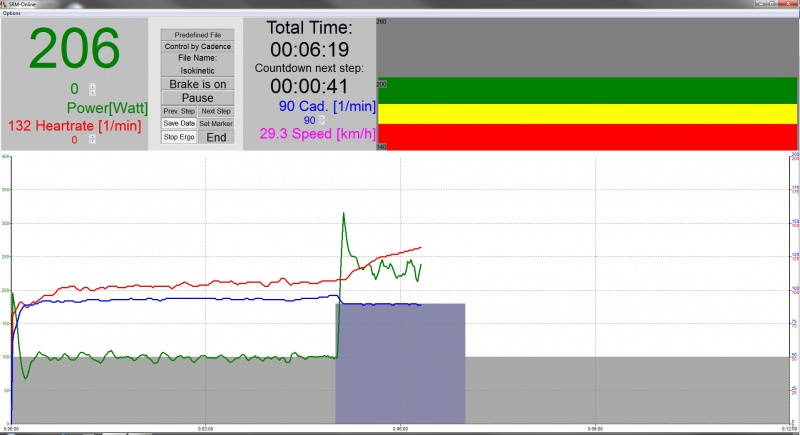Adjust the heart rate target spinner
The height and width of the screenshot is (435, 800).
coord(92,140)
